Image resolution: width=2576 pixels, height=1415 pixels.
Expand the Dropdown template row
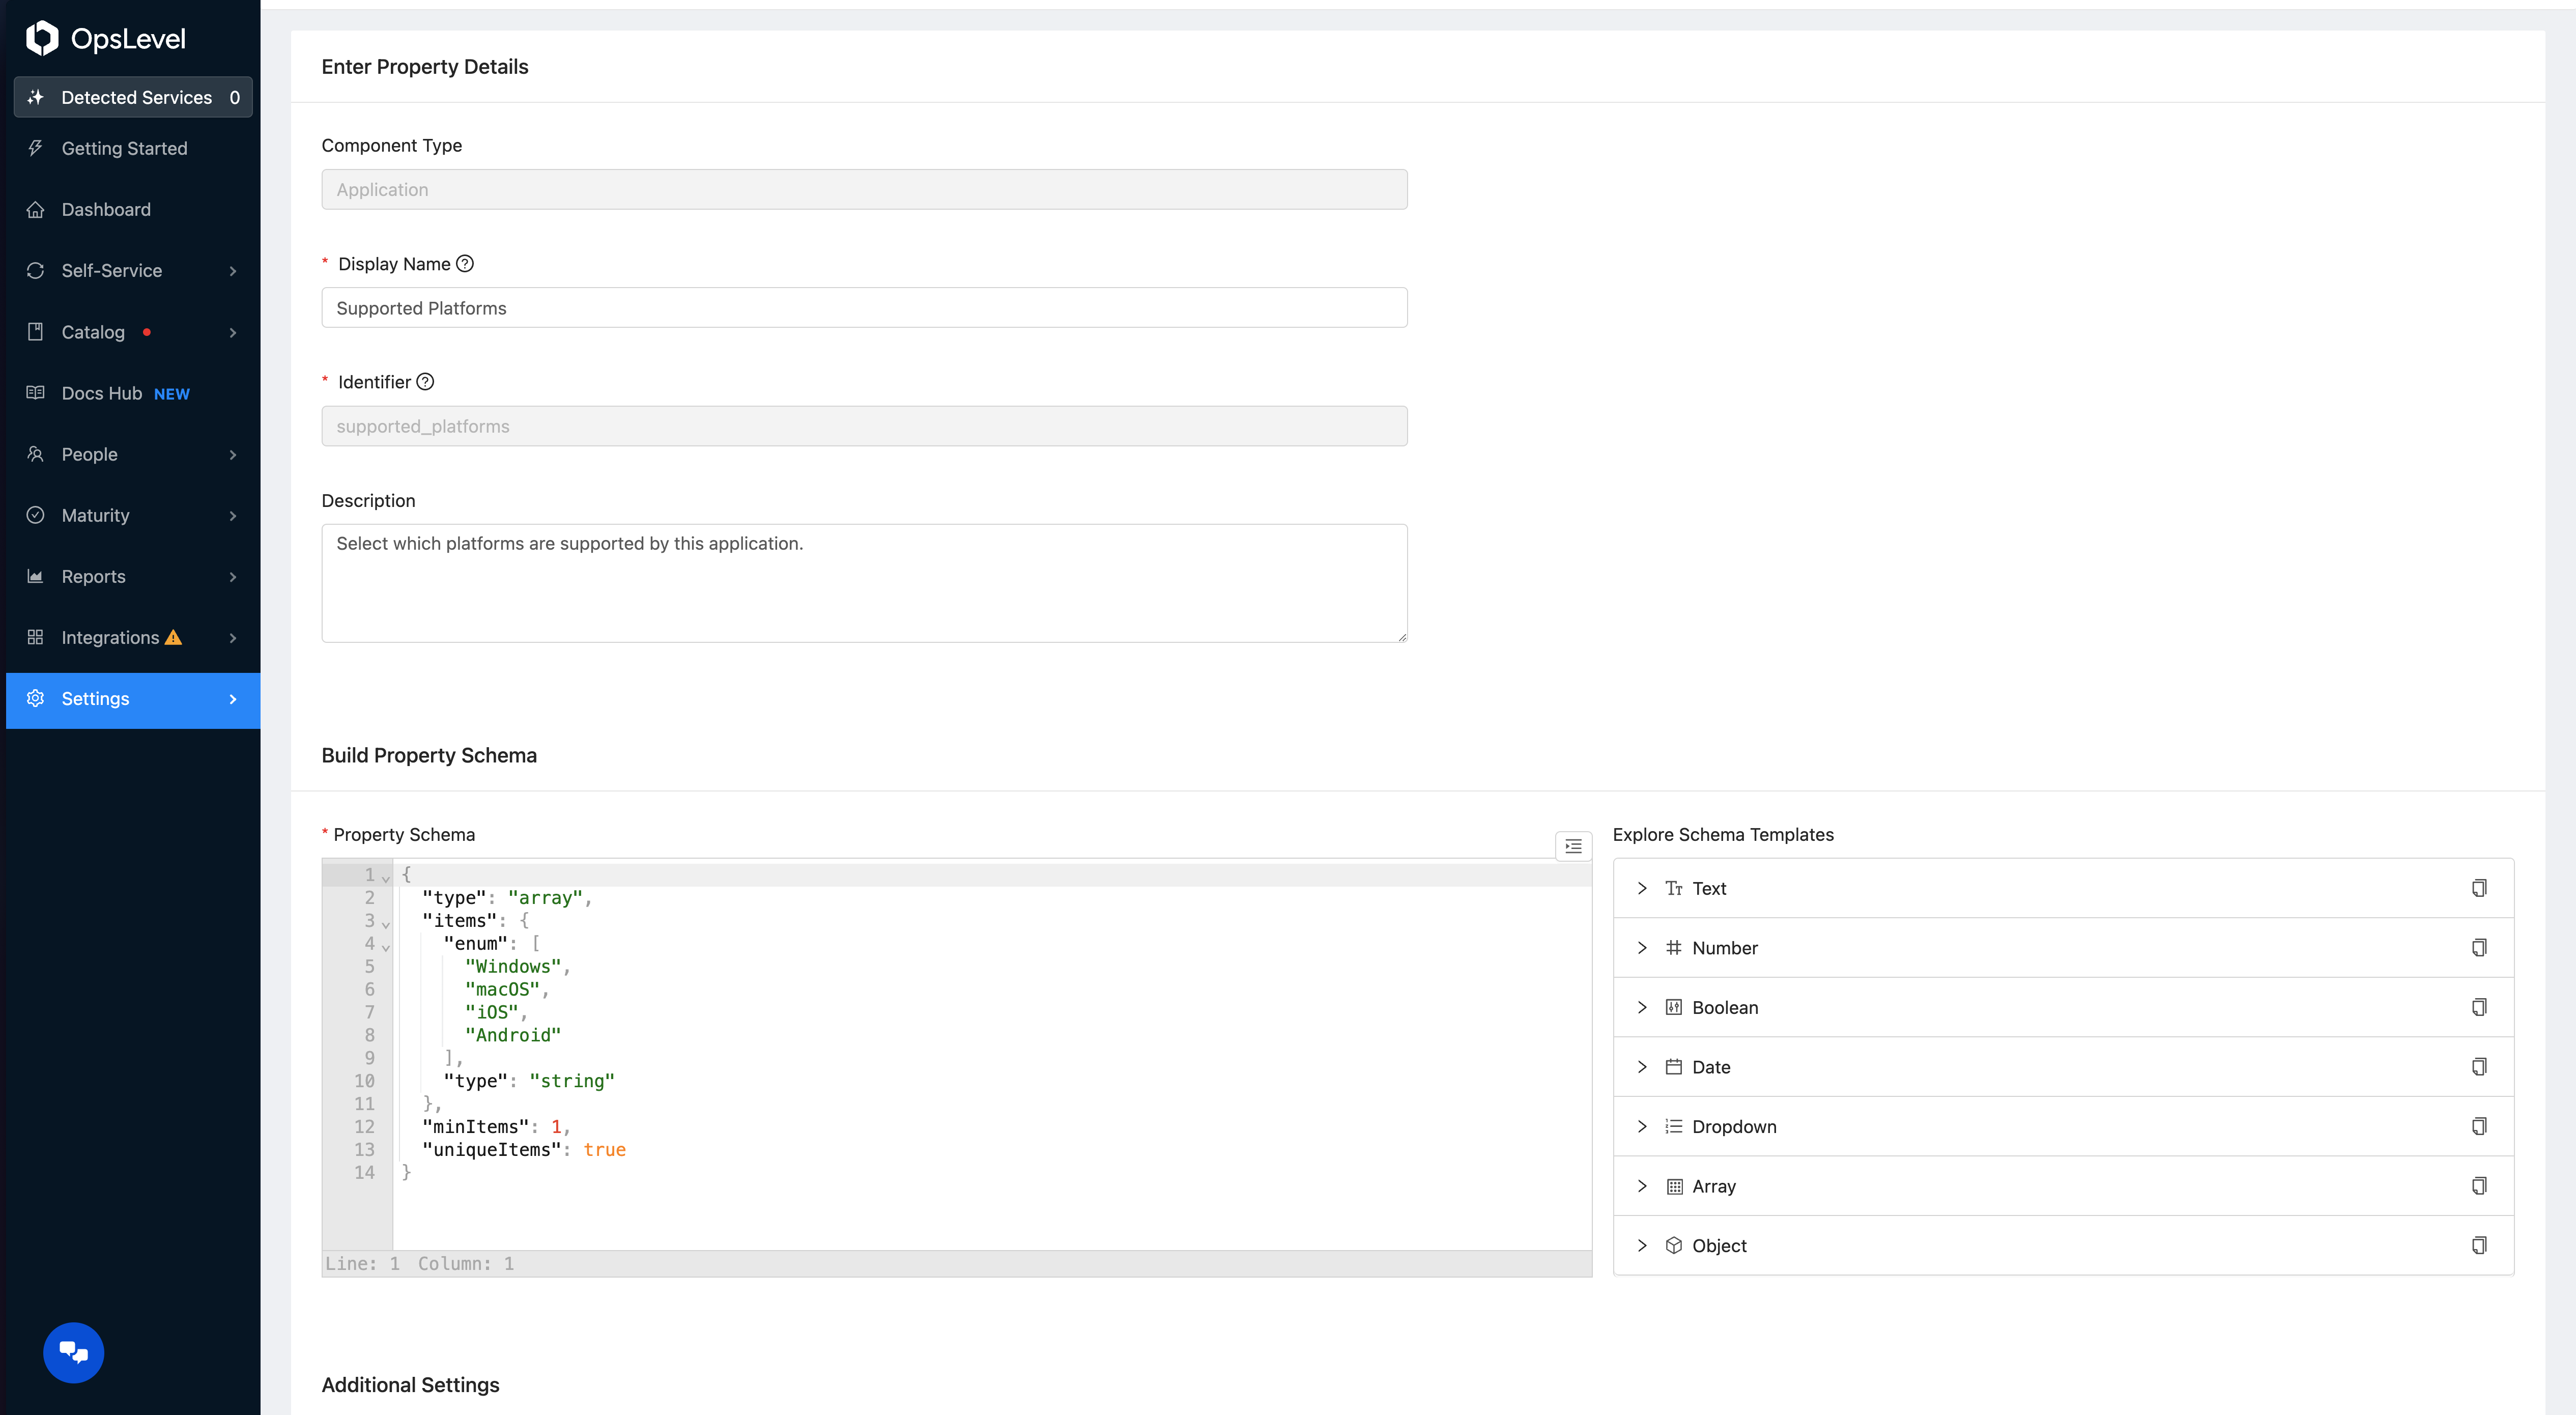pos(1642,1126)
